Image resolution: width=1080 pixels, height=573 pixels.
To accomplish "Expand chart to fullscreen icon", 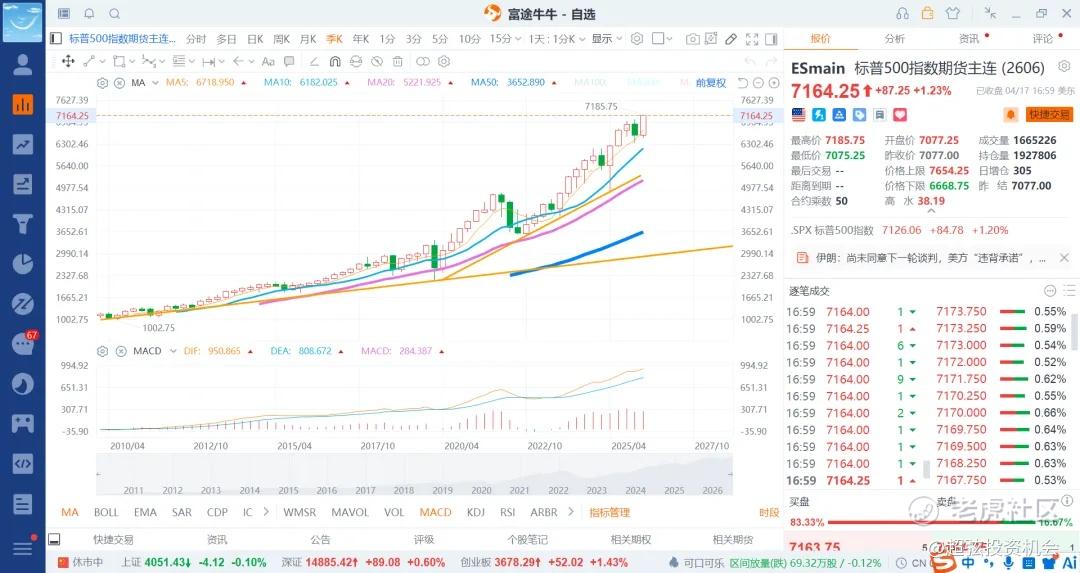I will (752, 39).
